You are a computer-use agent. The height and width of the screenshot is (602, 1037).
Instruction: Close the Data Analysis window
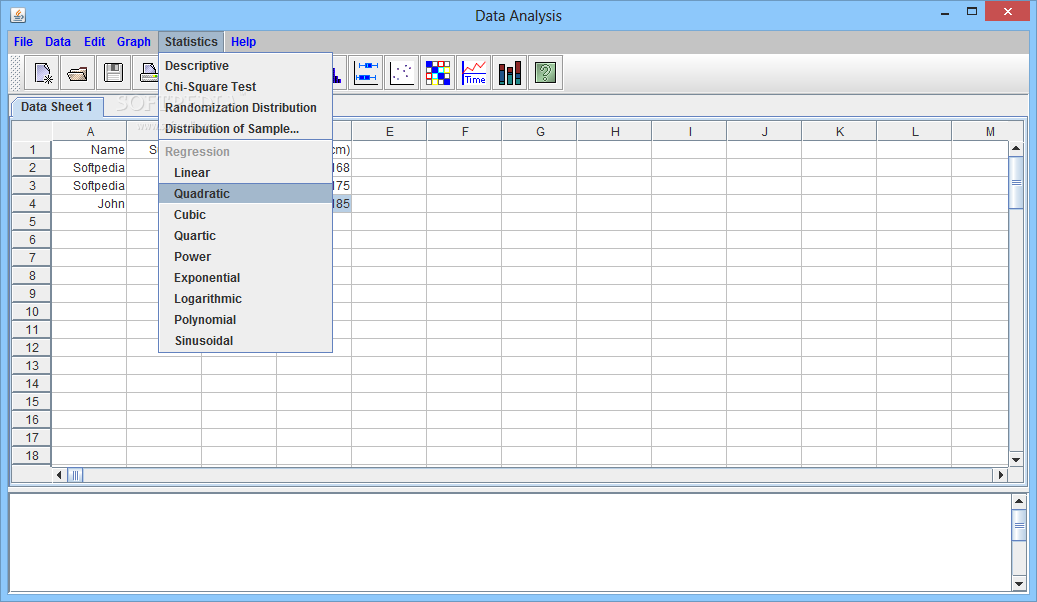1007,11
